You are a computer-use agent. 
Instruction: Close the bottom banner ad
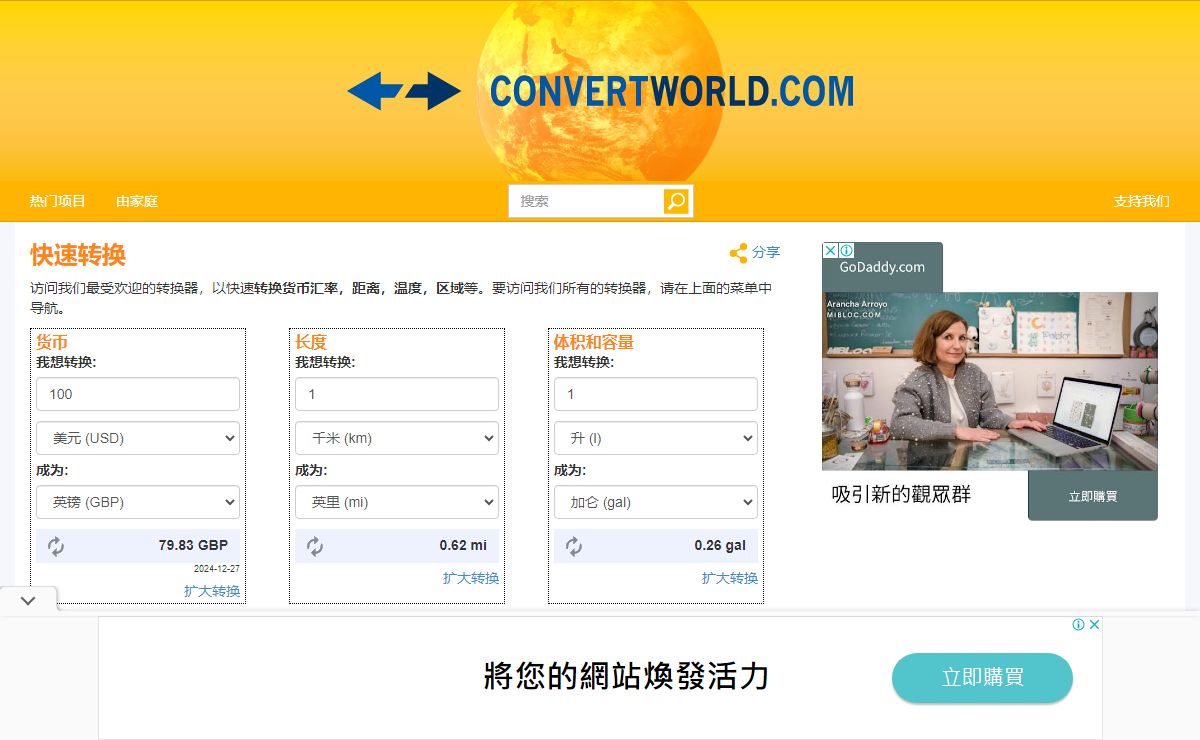click(1094, 625)
